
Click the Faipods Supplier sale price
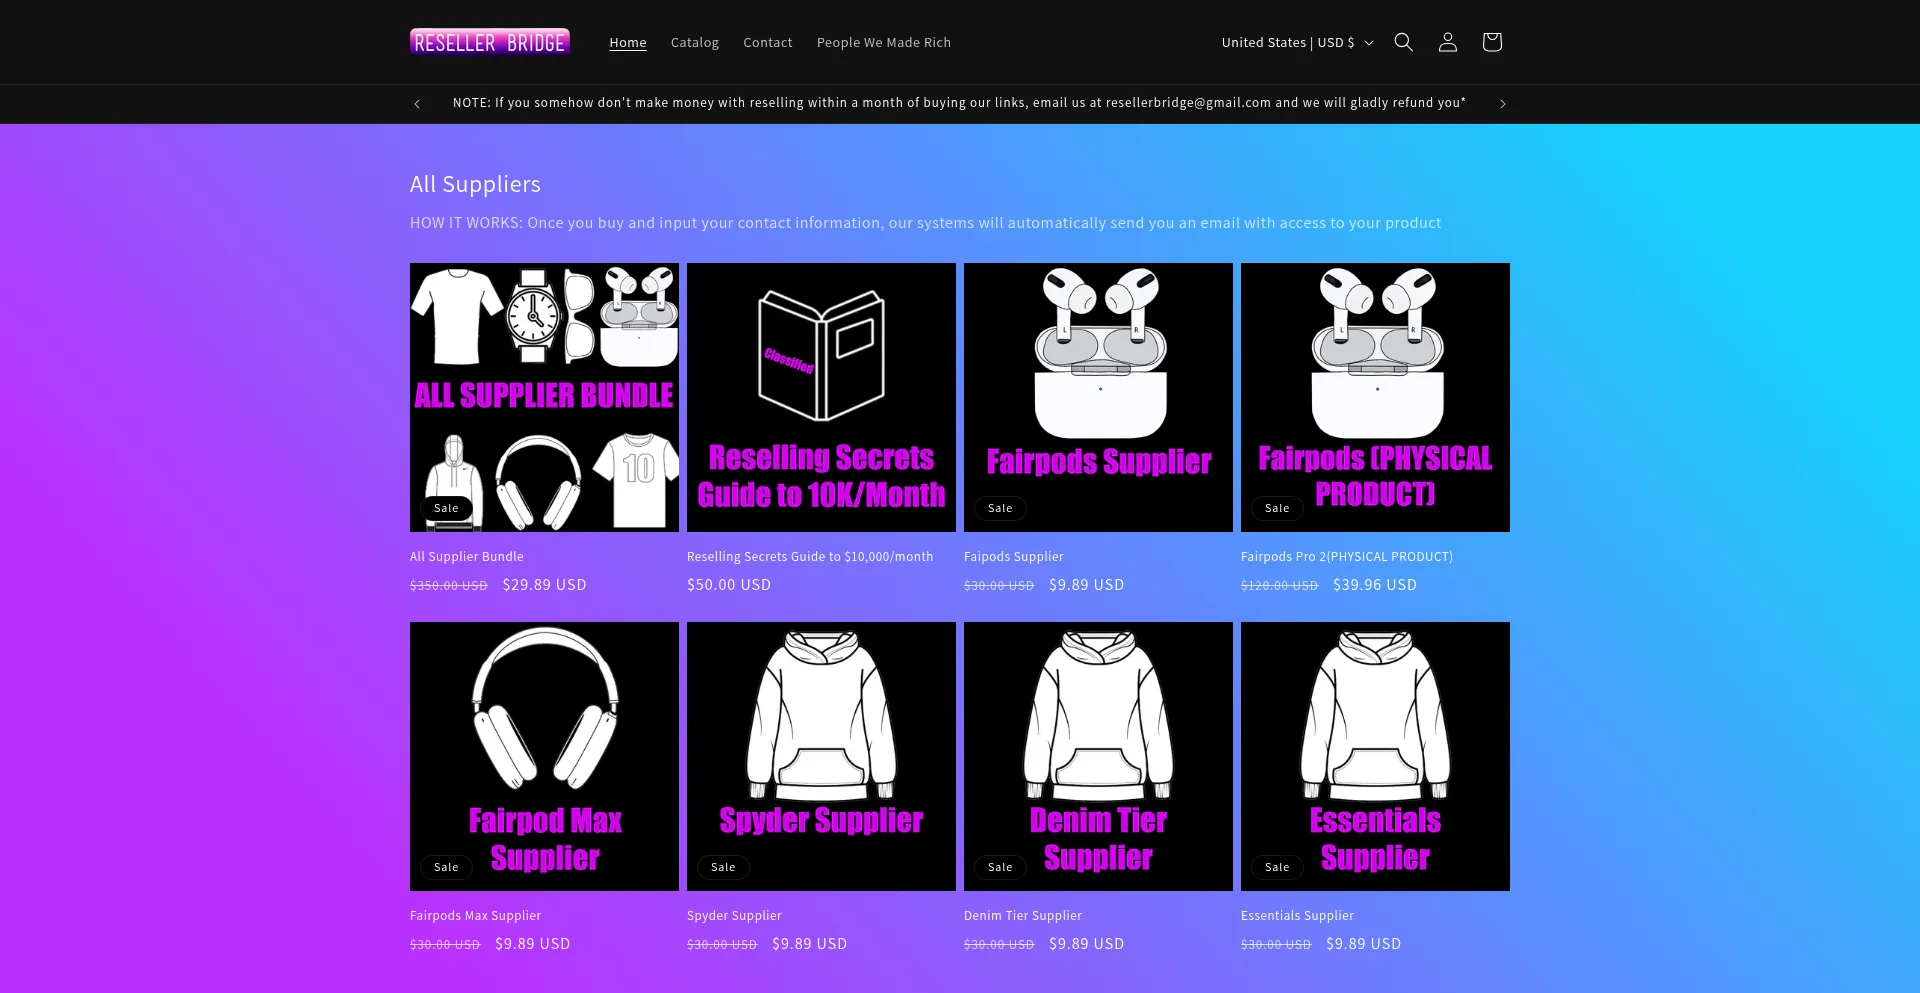1086,585
